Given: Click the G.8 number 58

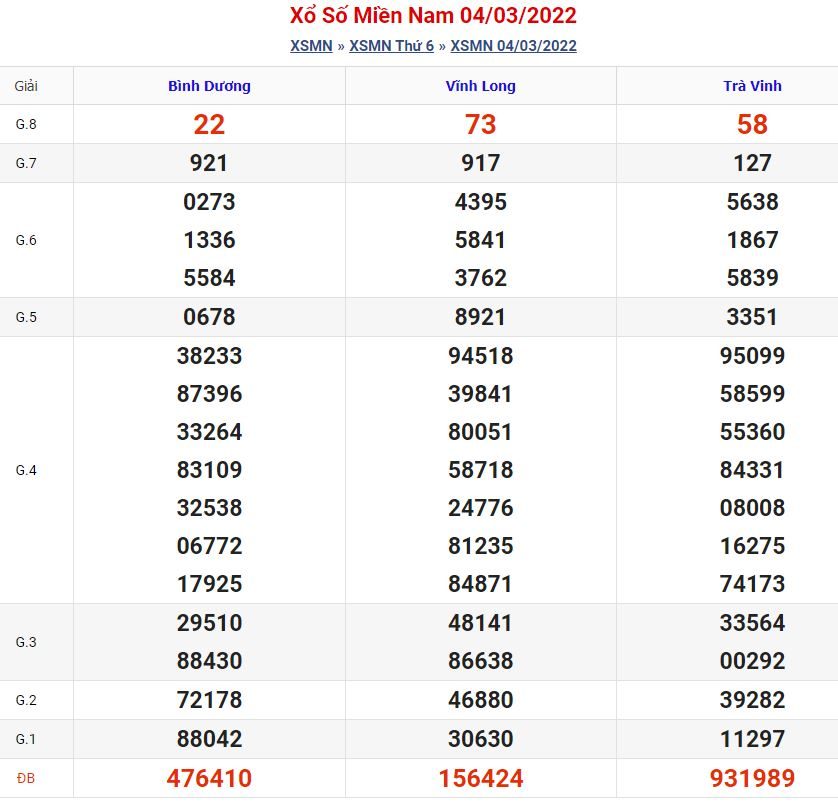Looking at the screenshot, I should [x=752, y=124].
